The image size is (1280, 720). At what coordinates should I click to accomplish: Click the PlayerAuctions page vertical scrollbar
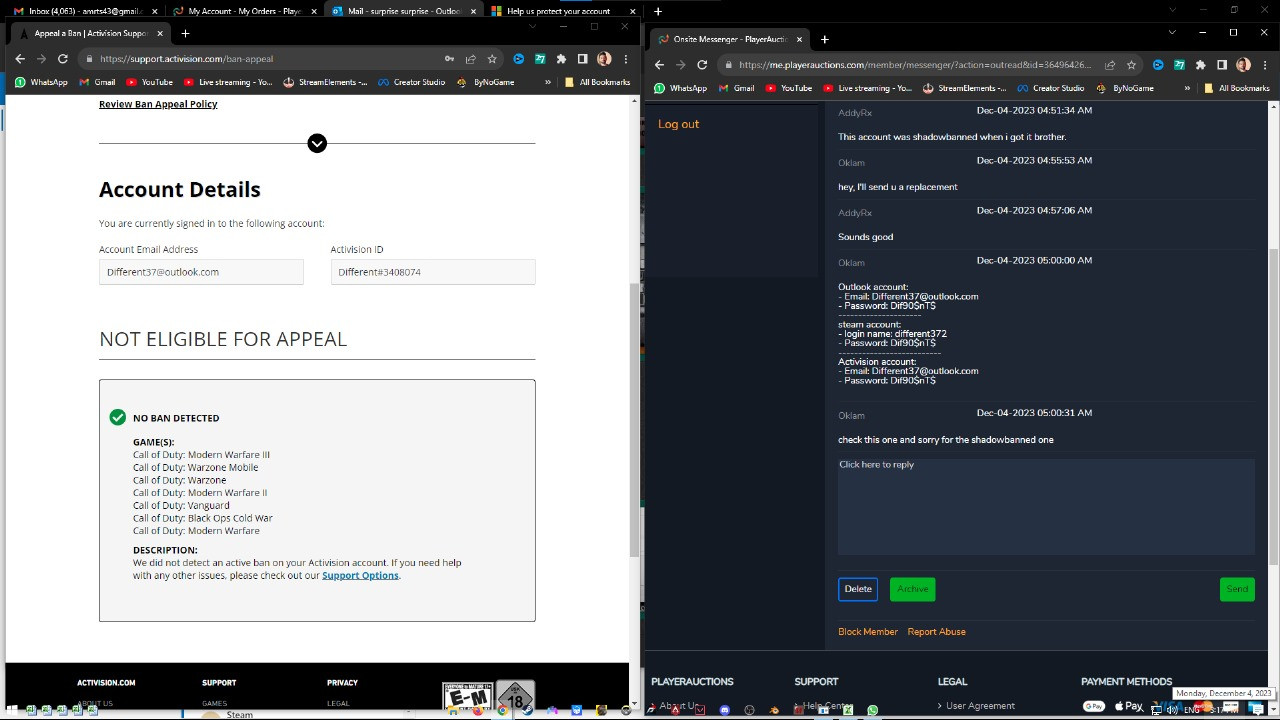click(1274, 408)
